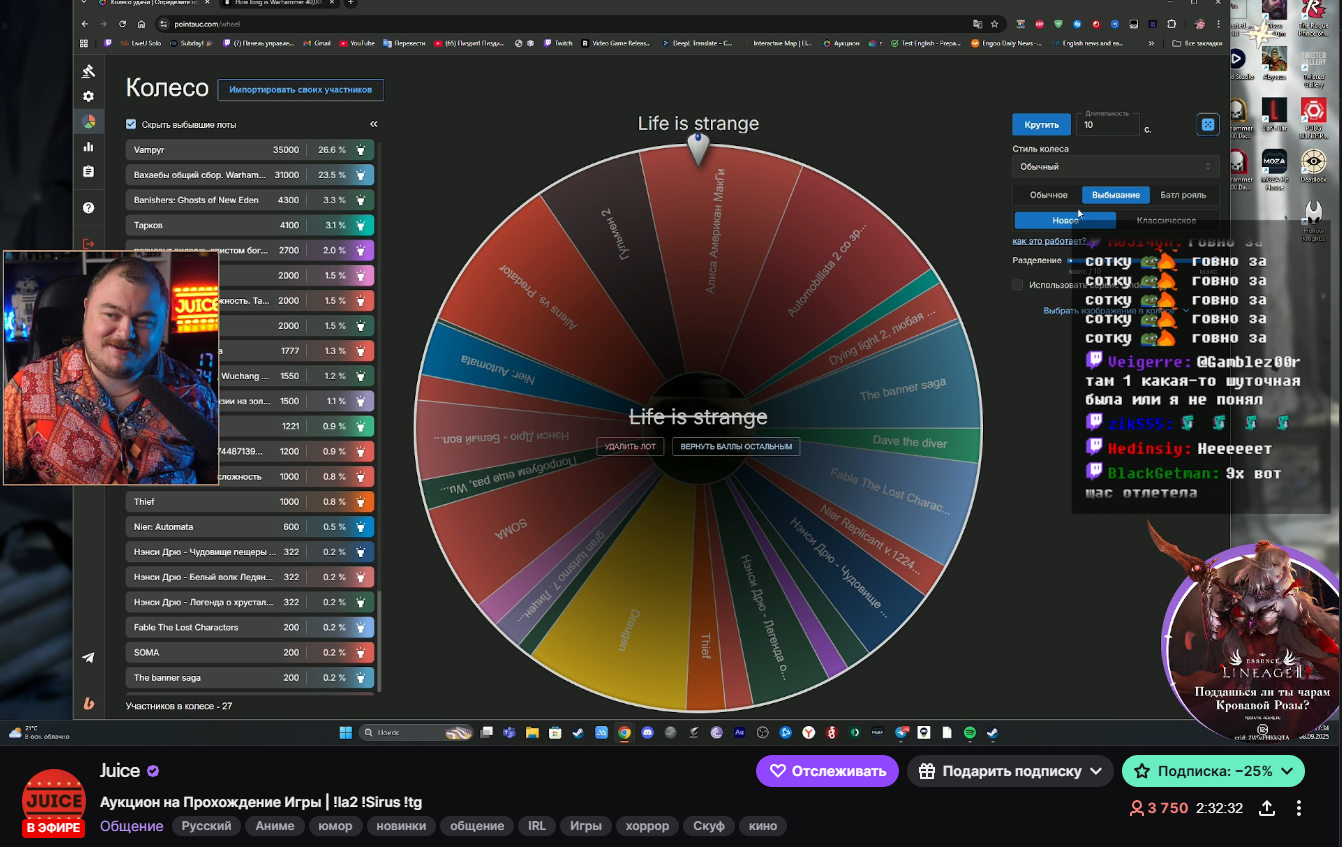
Task: Open the Подписка: −25% dropdown
Action: coord(1213,771)
